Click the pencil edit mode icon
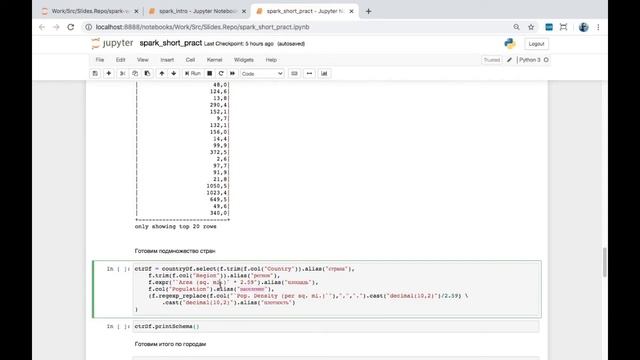The height and width of the screenshot is (360, 640). (x=509, y=60)
